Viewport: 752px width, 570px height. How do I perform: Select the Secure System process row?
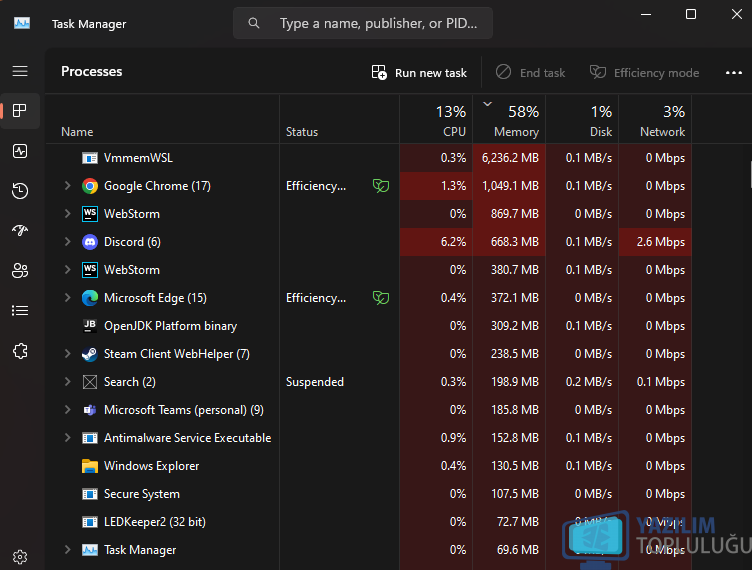click(368, 494)
